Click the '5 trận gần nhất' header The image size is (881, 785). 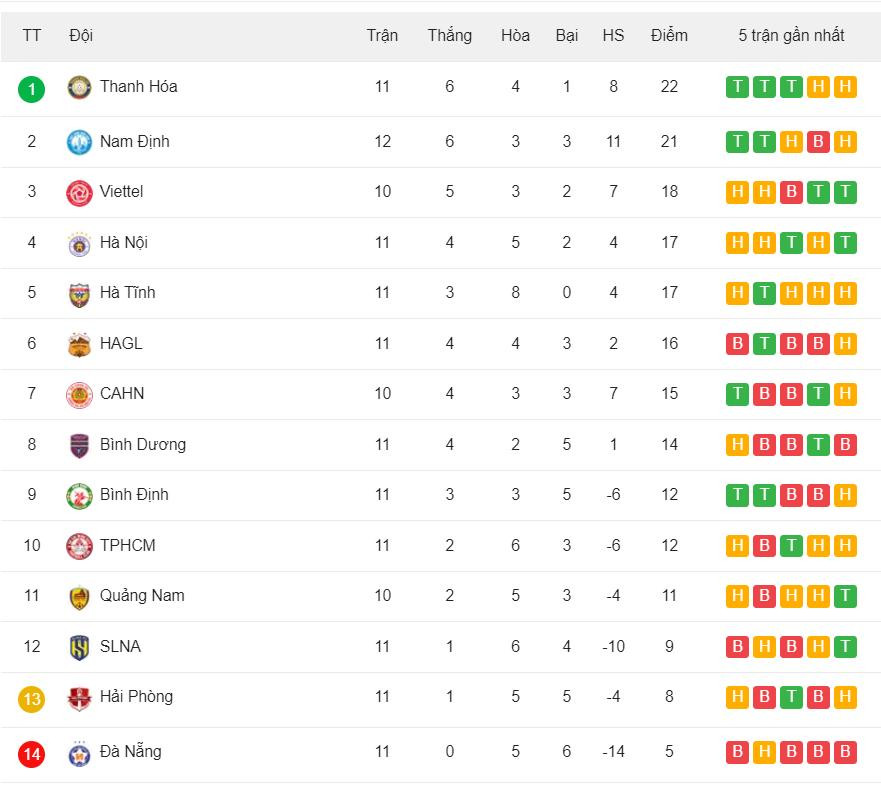[x=791, y=35]
